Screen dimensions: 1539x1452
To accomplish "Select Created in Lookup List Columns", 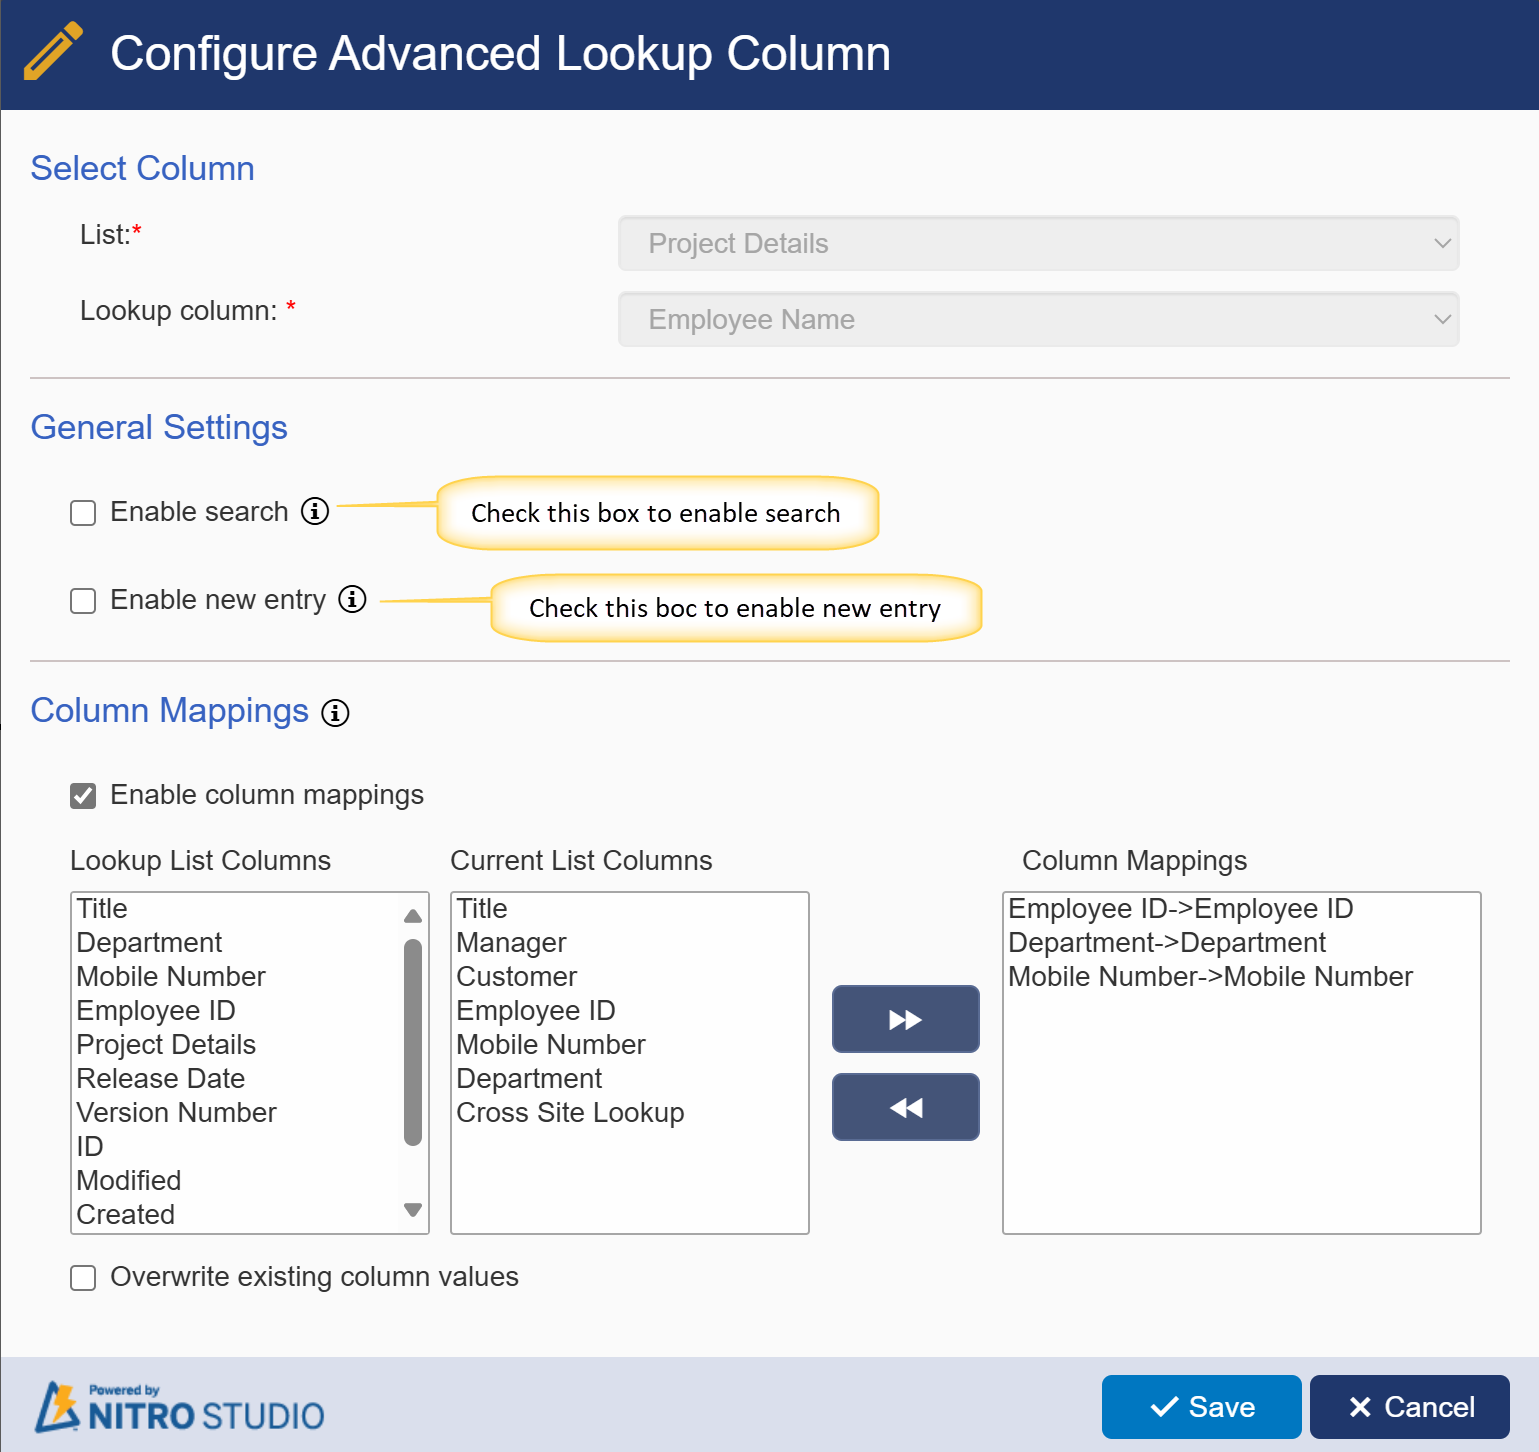I will [237, 1215].
